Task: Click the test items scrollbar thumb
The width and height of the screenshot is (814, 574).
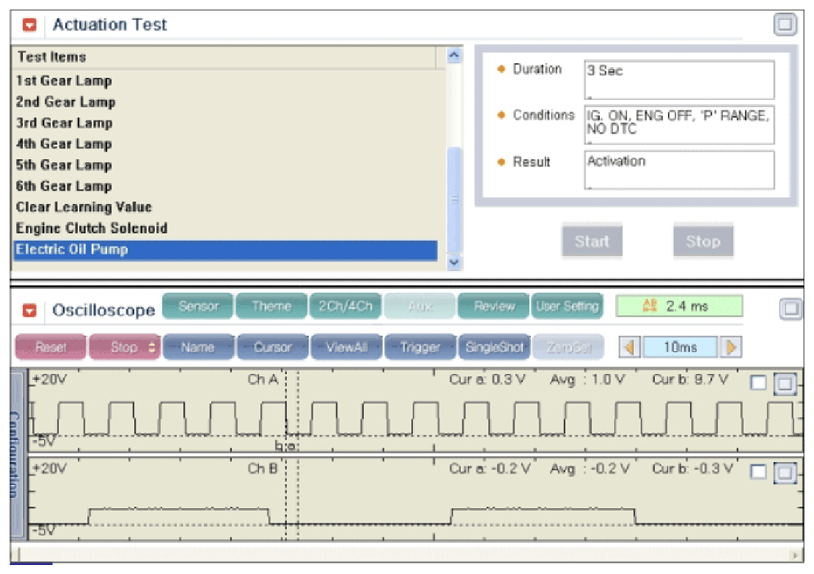Action: pos(454,200)
